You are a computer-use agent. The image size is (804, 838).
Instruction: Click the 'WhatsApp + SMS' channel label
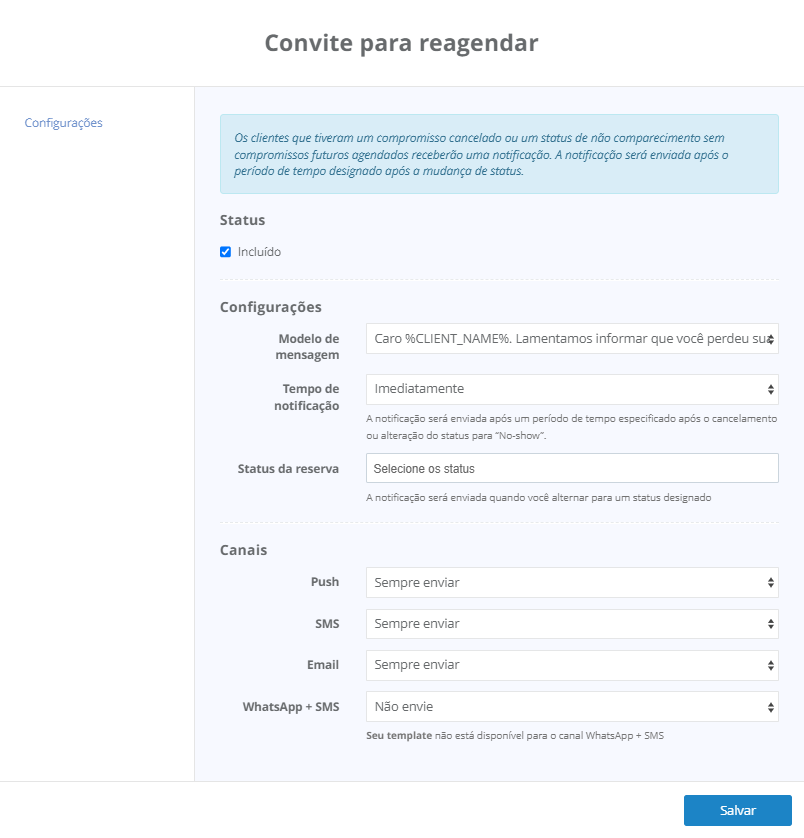coord(290,707)
